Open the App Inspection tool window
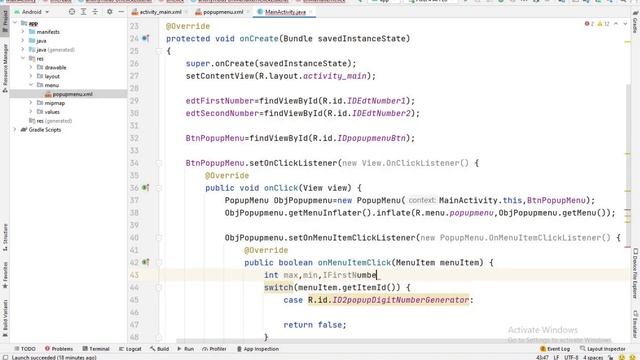Image resolution: width=640 pixels, height=360 pixels. [258, 349]
